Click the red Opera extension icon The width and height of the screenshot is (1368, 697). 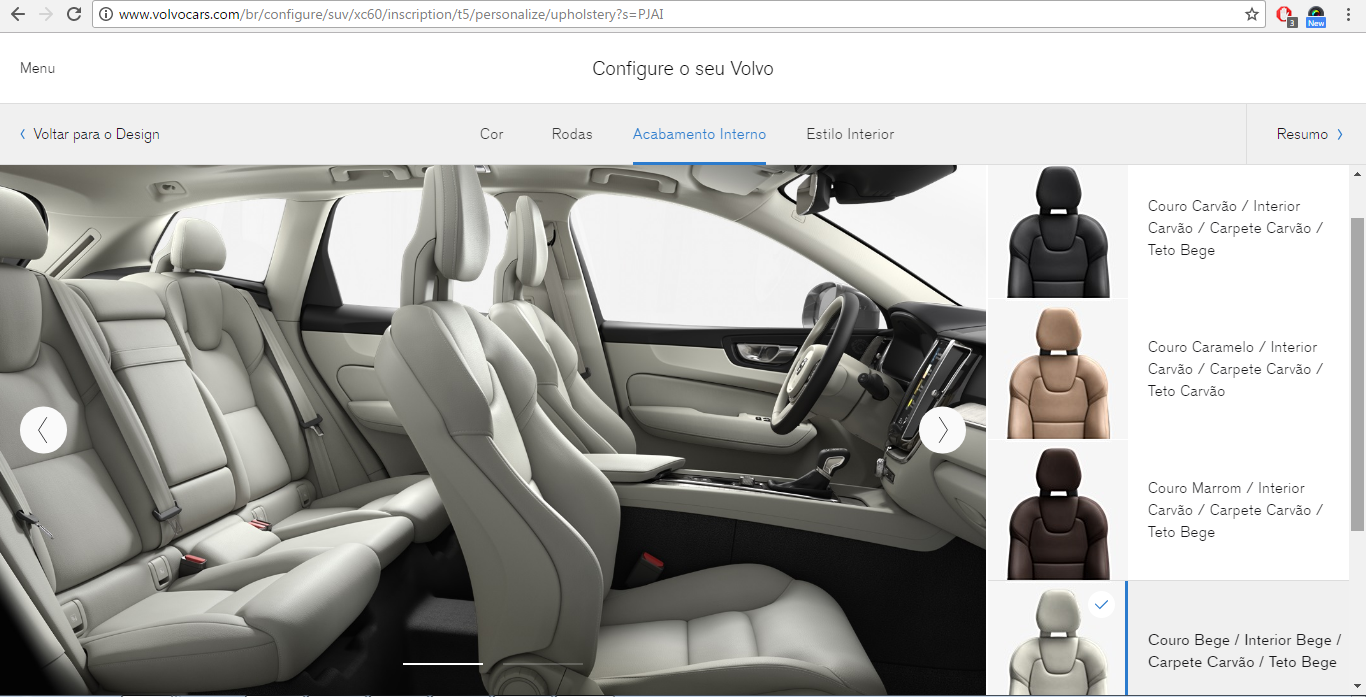(1285, 14)
